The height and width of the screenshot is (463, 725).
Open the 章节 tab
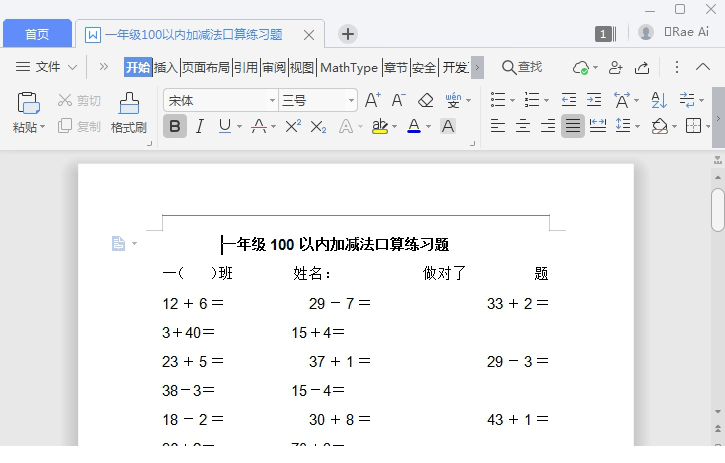tap(396, 68)
